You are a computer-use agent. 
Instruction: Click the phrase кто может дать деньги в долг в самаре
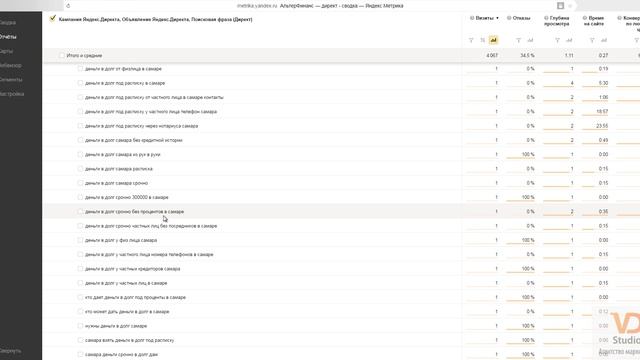tap(127, 311)
